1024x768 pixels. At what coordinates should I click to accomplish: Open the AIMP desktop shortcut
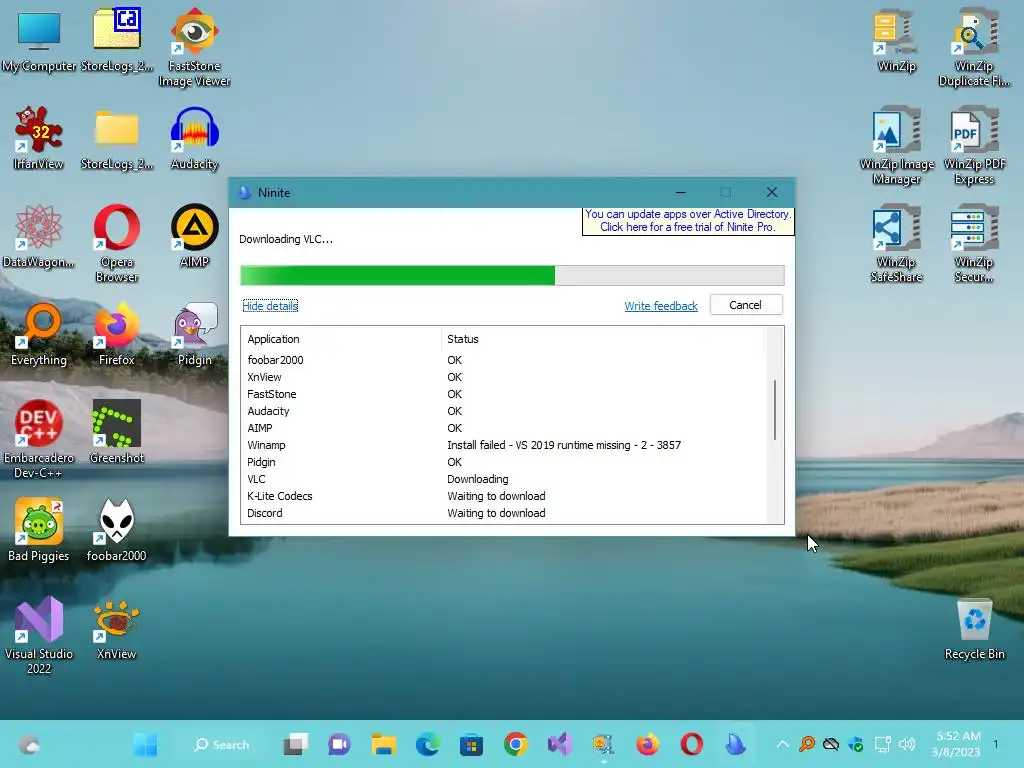(x=194, y=236)
